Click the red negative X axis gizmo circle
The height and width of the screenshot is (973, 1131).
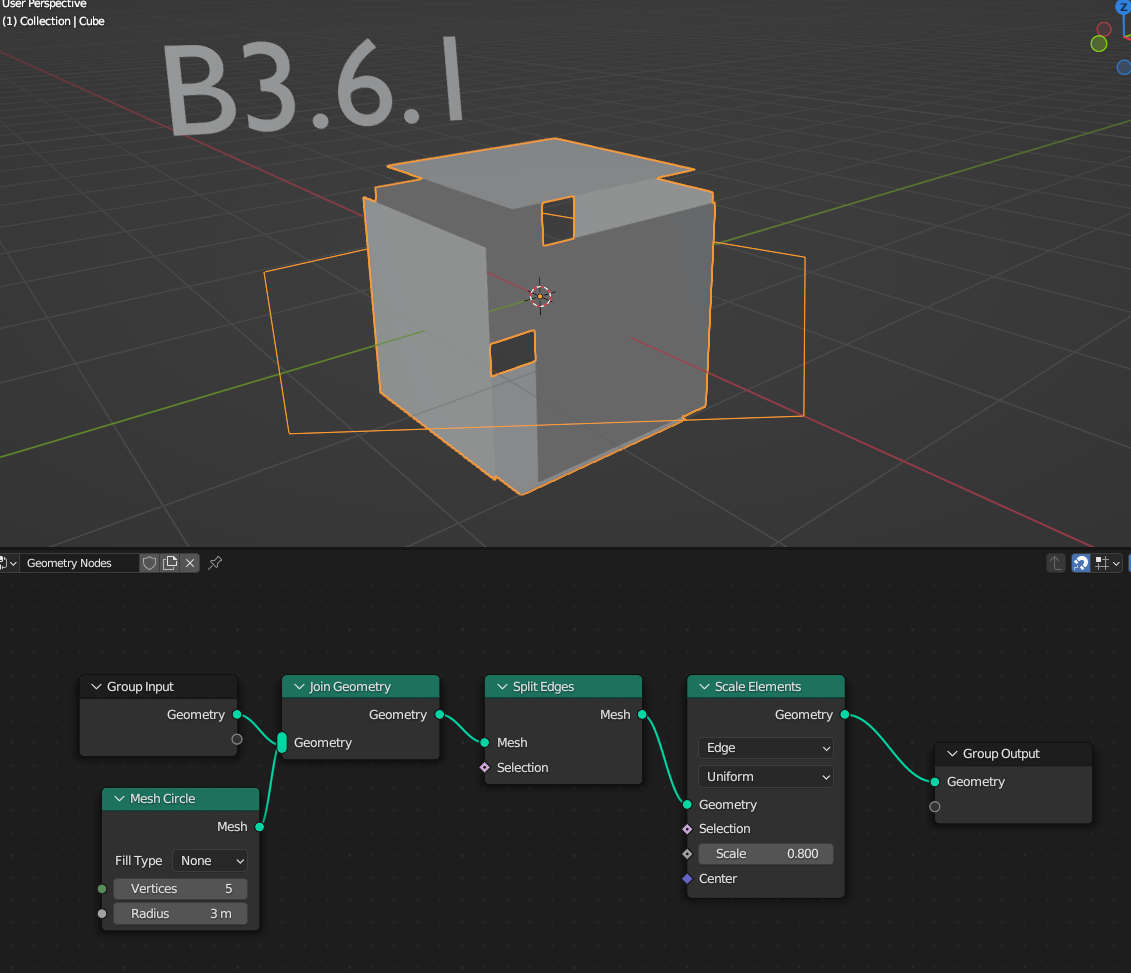click(x=1104, y=29)
